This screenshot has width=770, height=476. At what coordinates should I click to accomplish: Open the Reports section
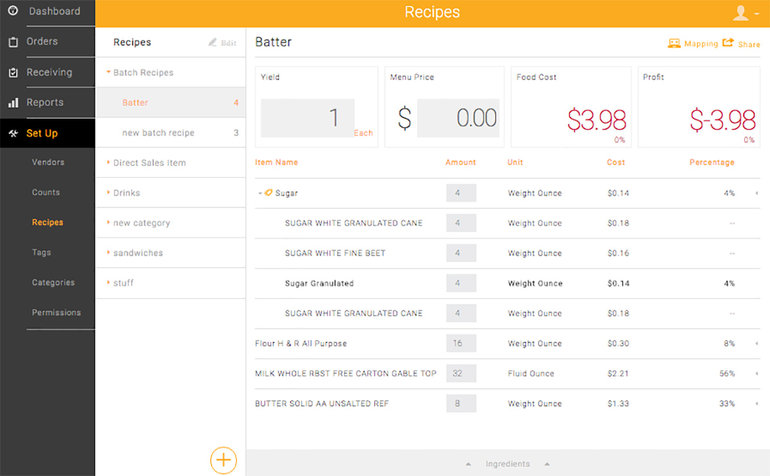click(x=45, y=102)
